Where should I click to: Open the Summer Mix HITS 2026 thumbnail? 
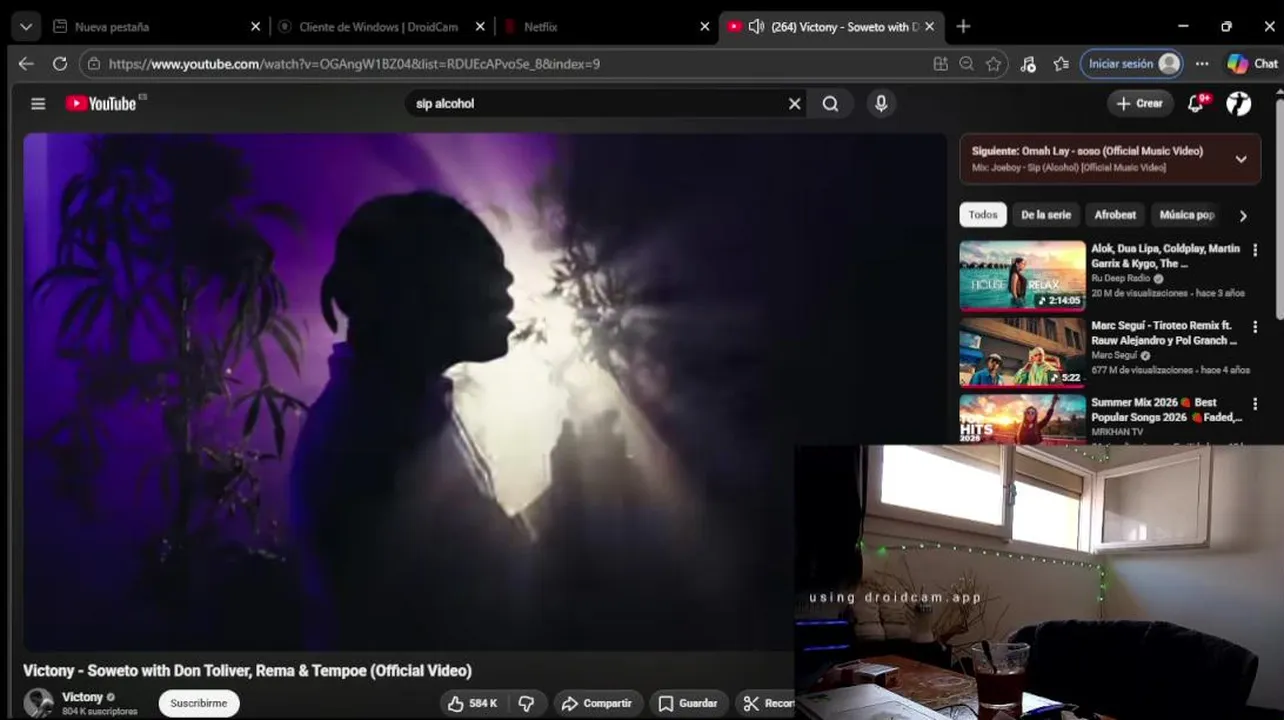[x=1022, y=420]
